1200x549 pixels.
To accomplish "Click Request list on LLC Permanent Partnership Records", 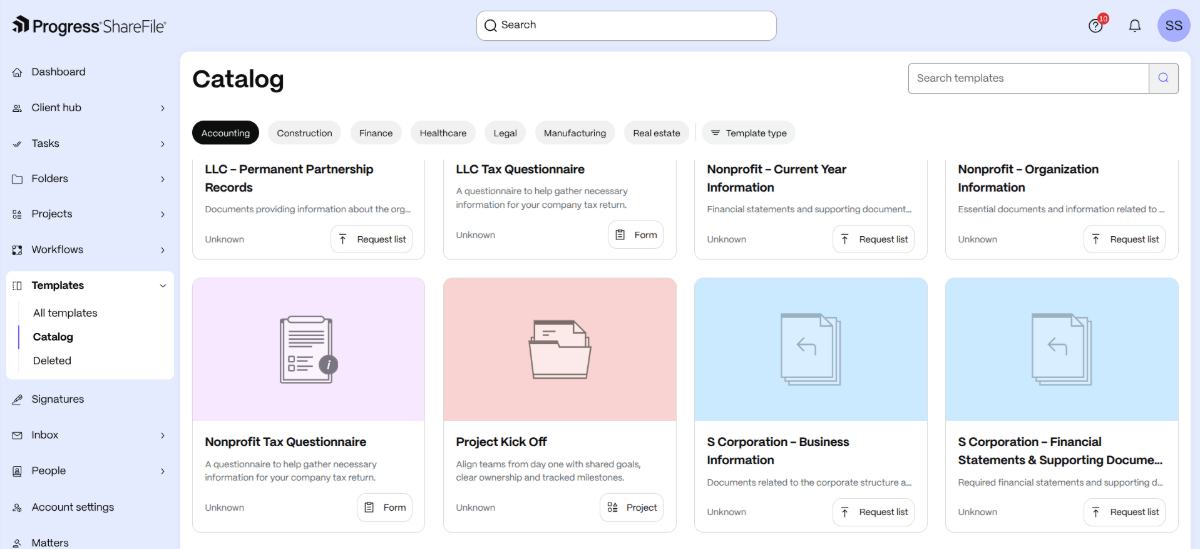I will tap(371, 239).
